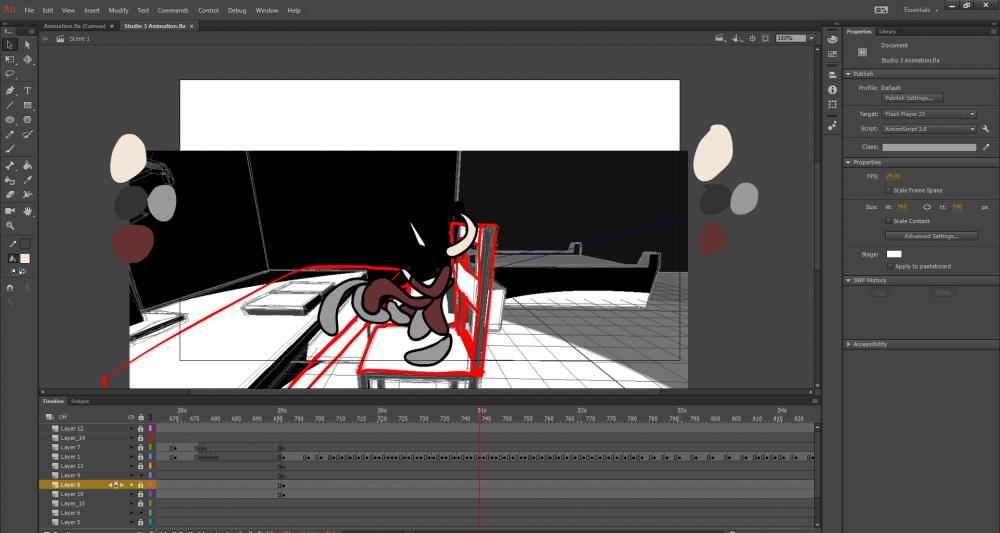Click the Scene 1 breadcrumb
1000x533 pixels.
tap(80, 39)
